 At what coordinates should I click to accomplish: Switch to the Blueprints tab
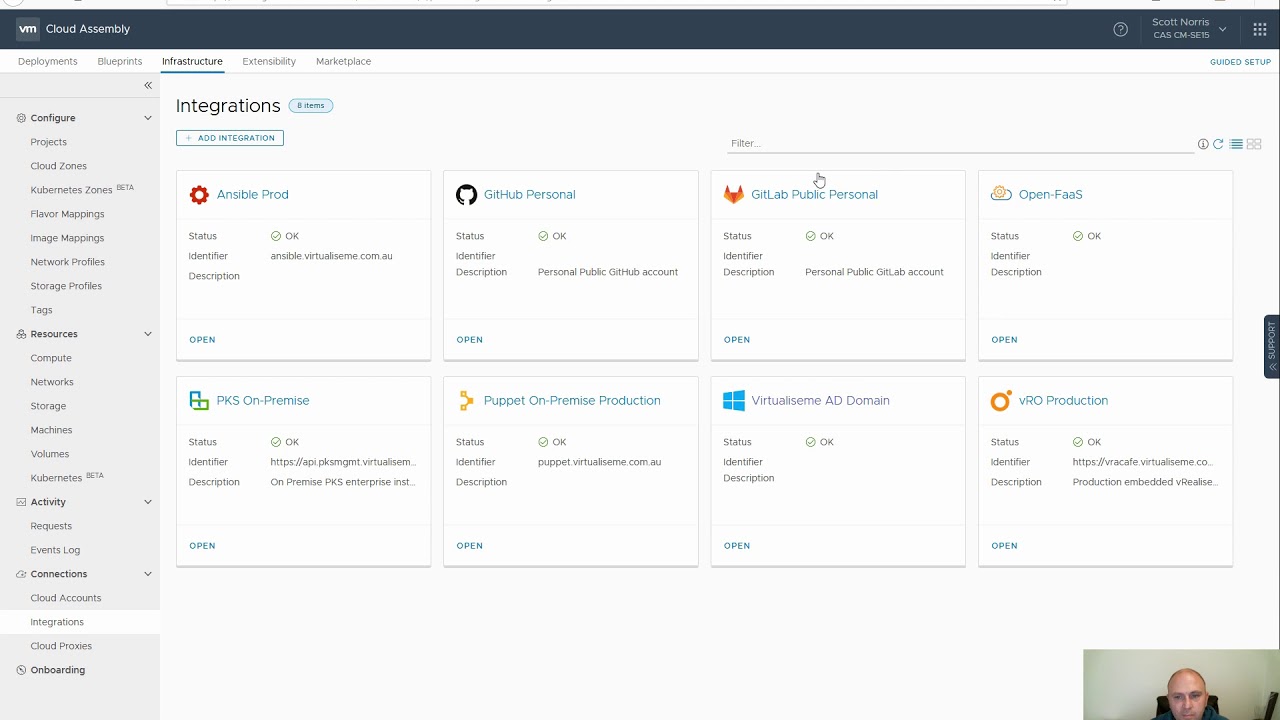119,61
